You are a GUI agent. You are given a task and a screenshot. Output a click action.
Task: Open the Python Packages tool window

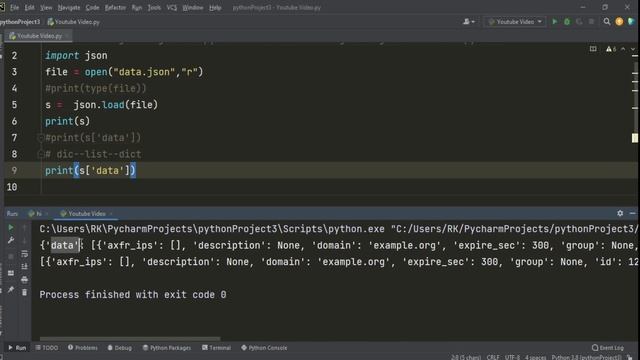point(167,348)
